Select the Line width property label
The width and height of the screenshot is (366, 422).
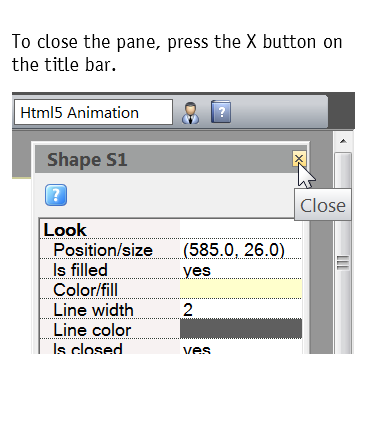tap(93, 310)
